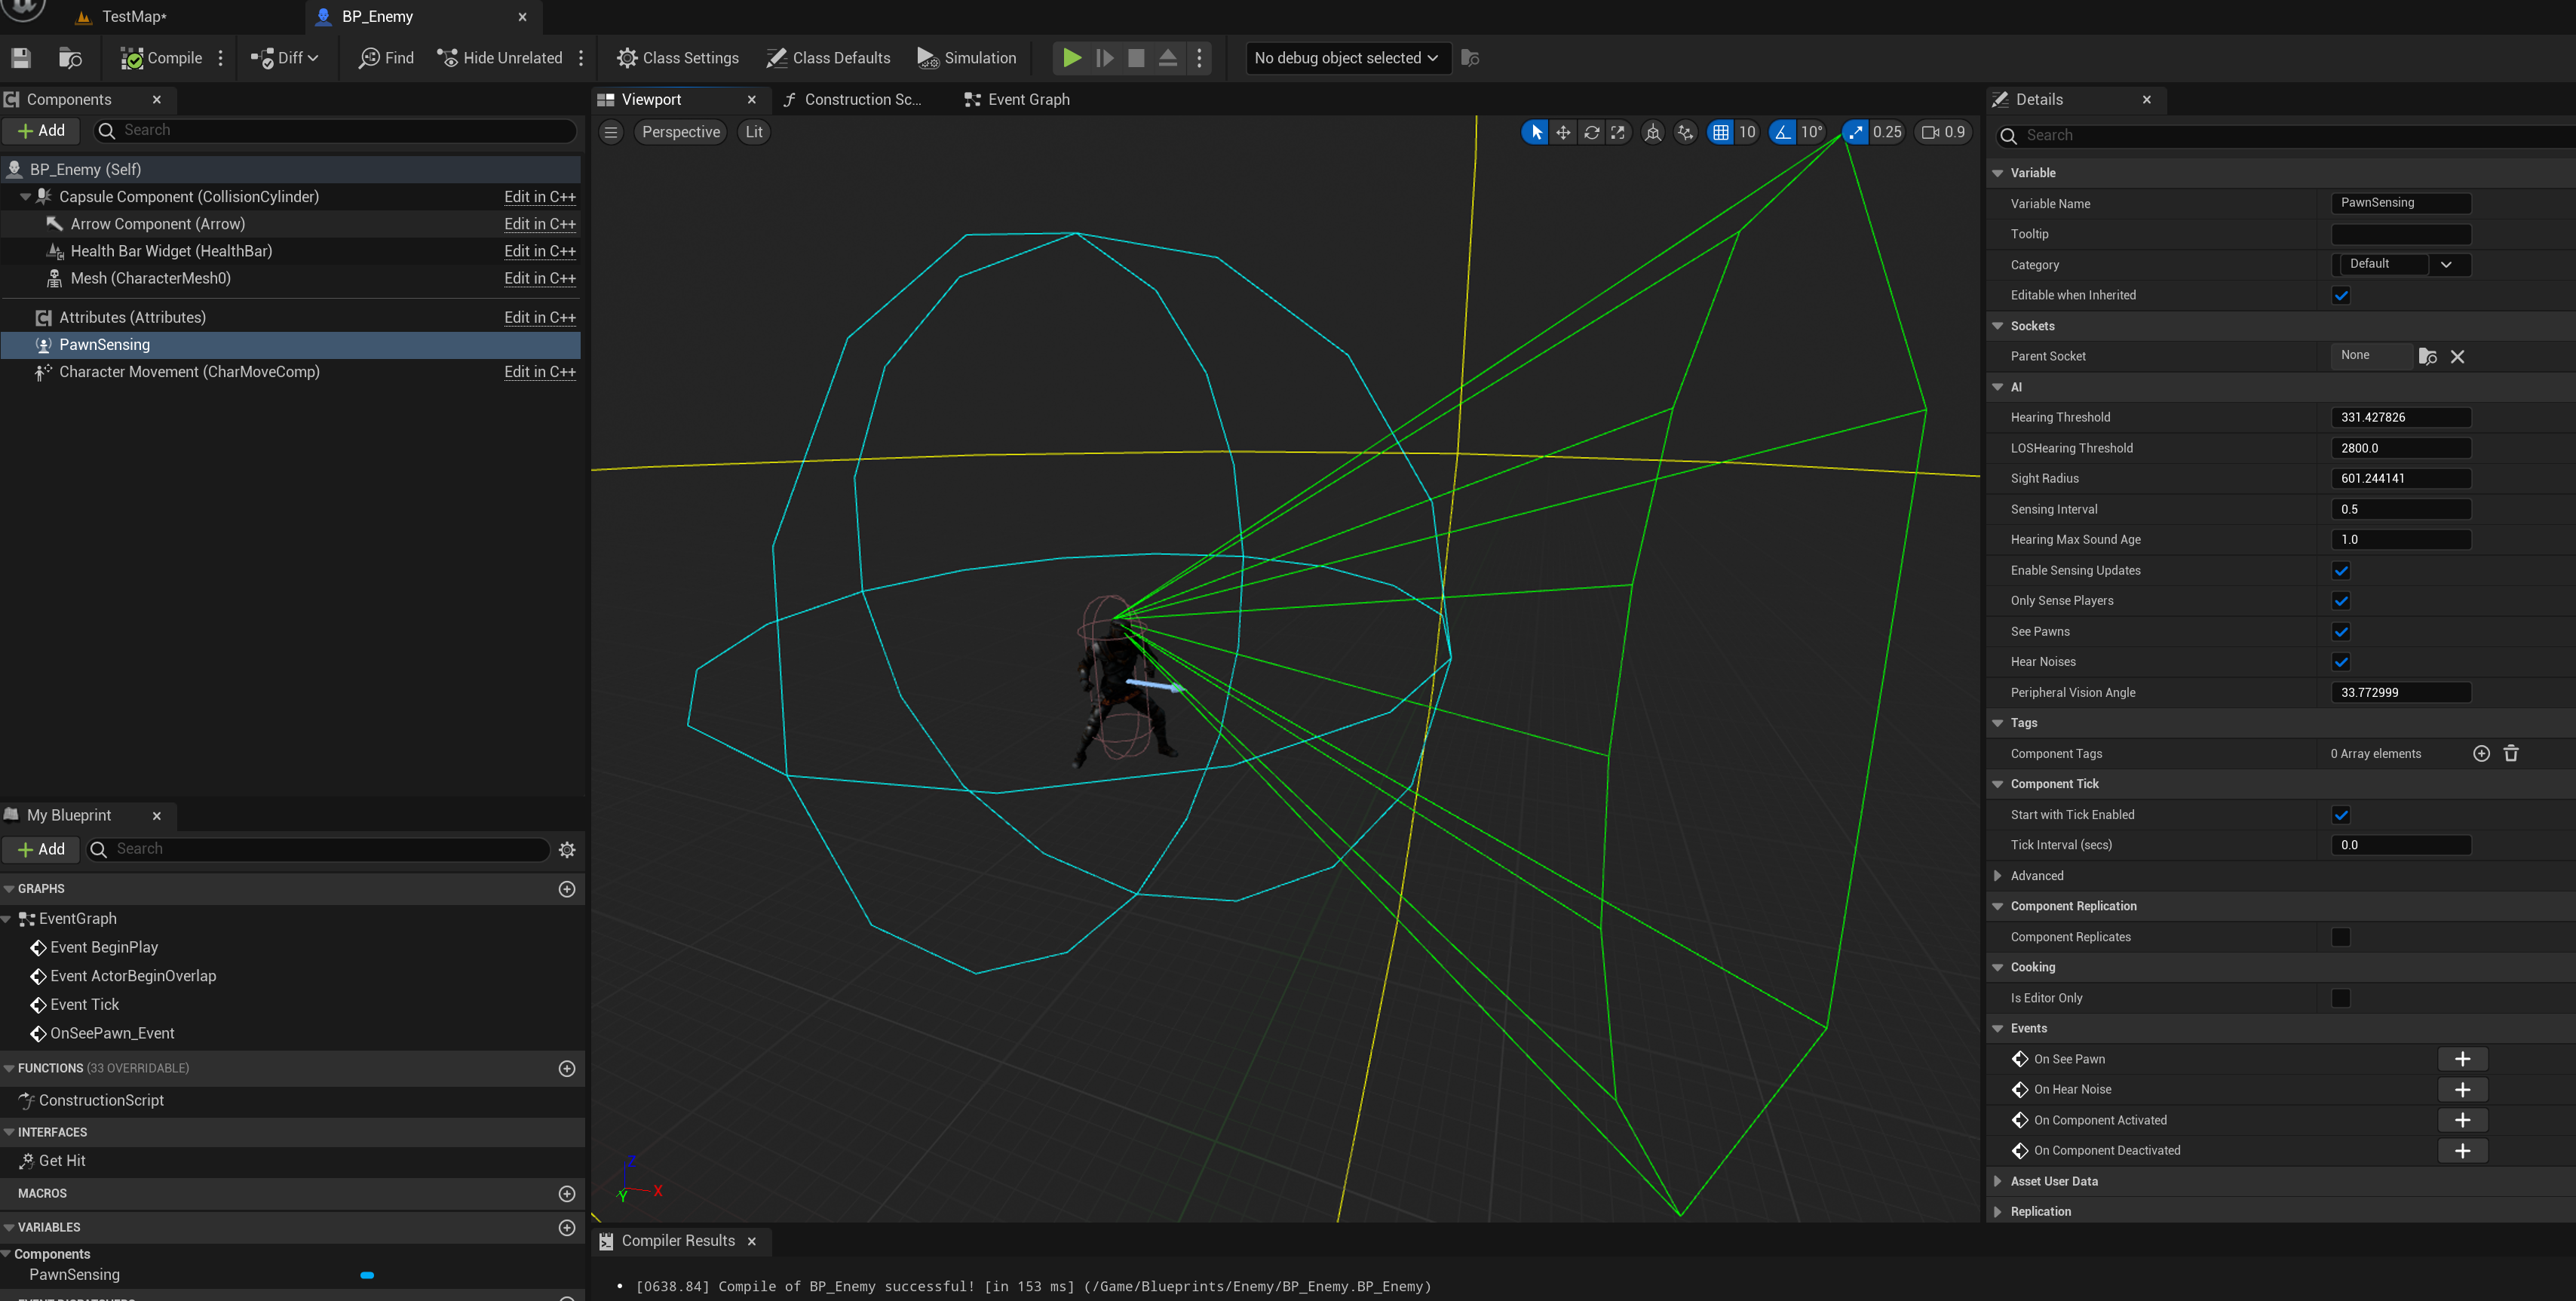Add a new function with plus icon

click(x=567, y=1069)
